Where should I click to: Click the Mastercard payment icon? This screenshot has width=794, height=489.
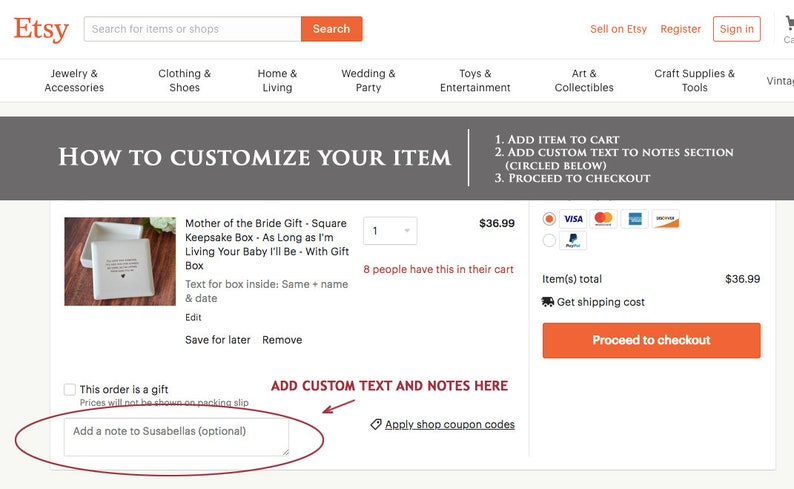click(x=603, y=219)
